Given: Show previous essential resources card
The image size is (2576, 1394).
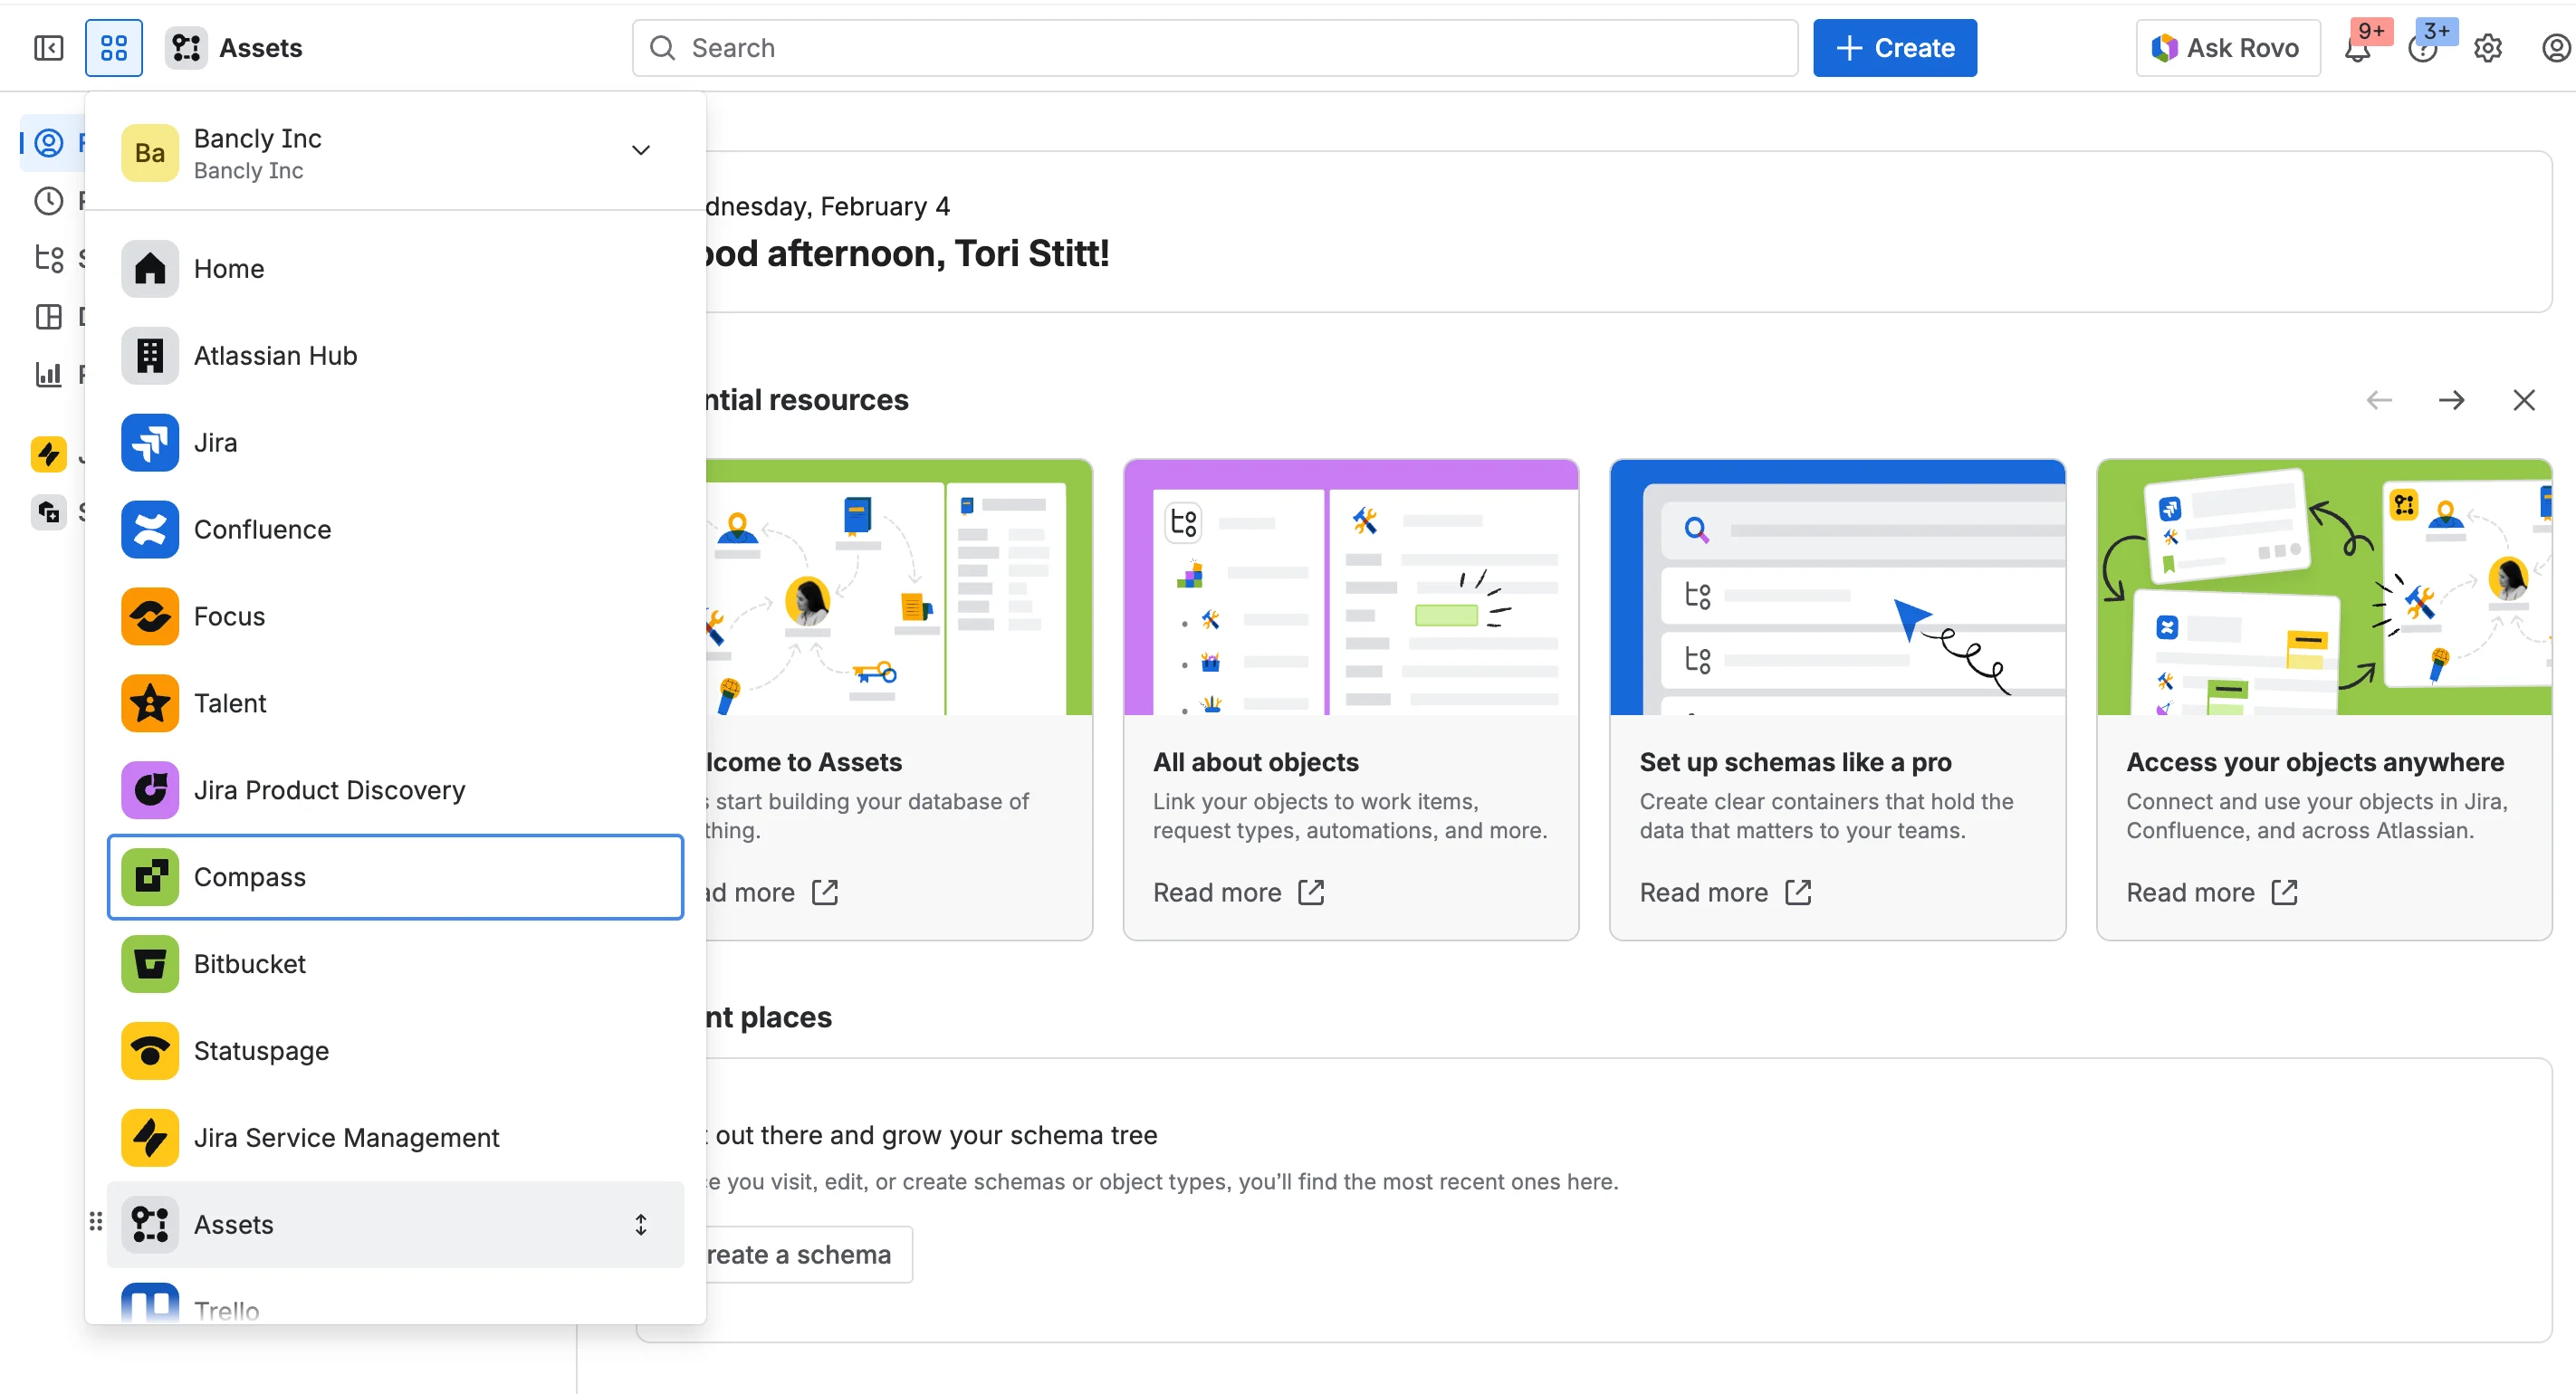Looking at the screenshot, I should pyautogui.click(x=2379, y=400).
